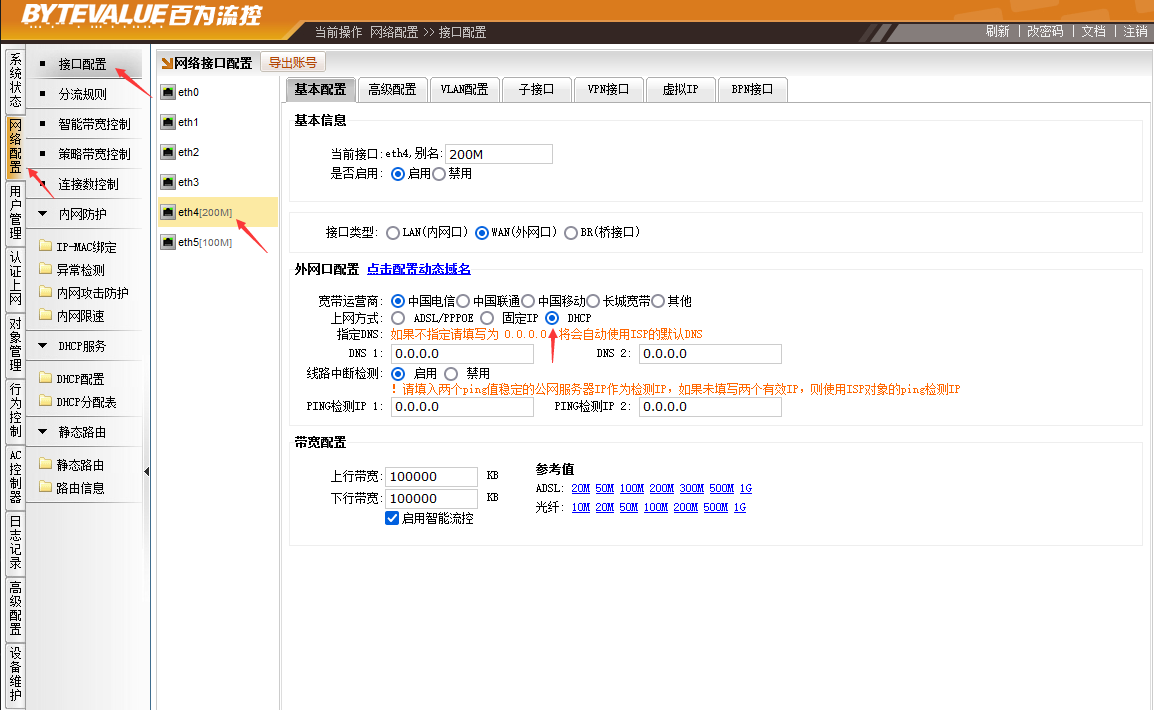
Task: Open the IP-MAC绑定 folder icon
Action: click(x=45, y=247)
